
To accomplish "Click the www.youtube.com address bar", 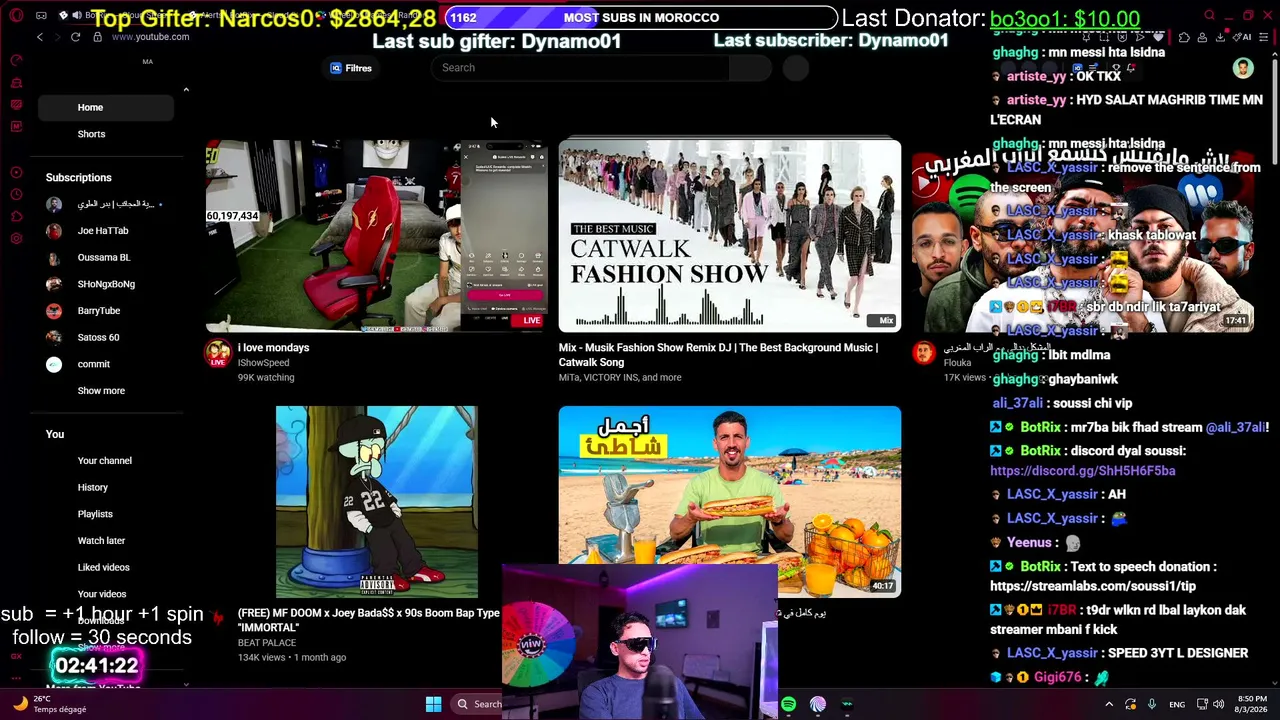I will 150,37.
